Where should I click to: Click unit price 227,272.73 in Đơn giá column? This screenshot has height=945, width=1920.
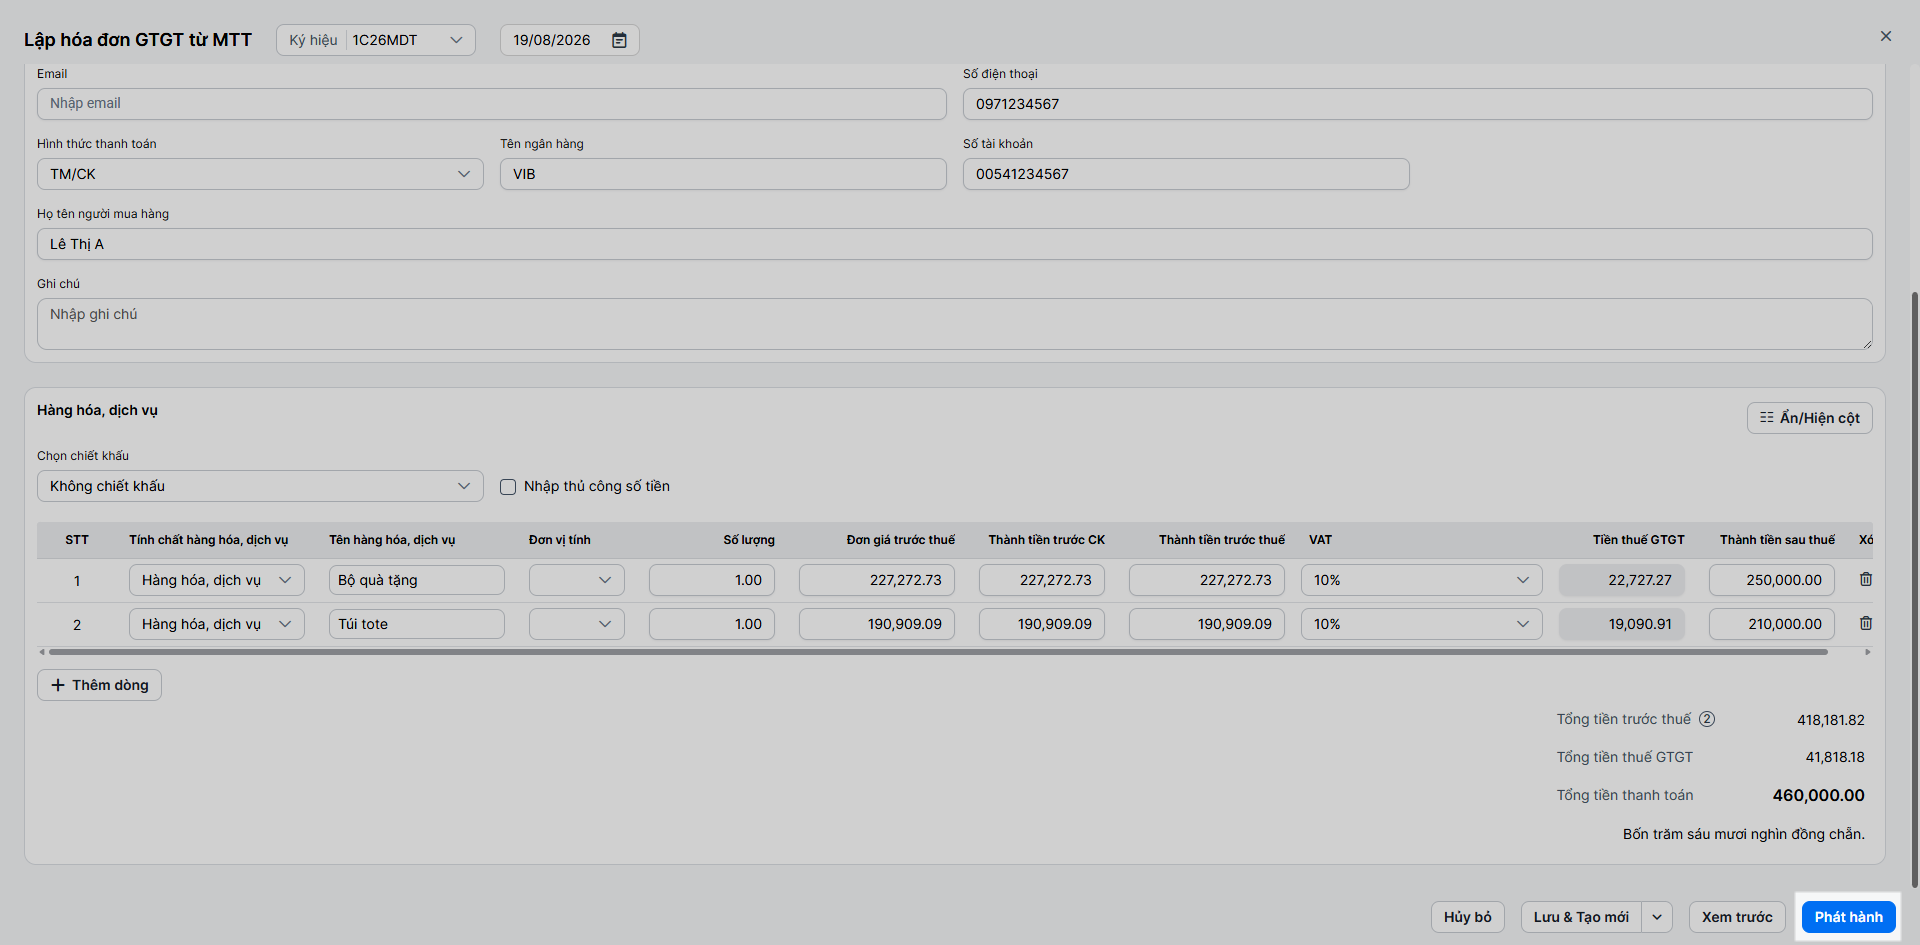[x=877, y=580]
